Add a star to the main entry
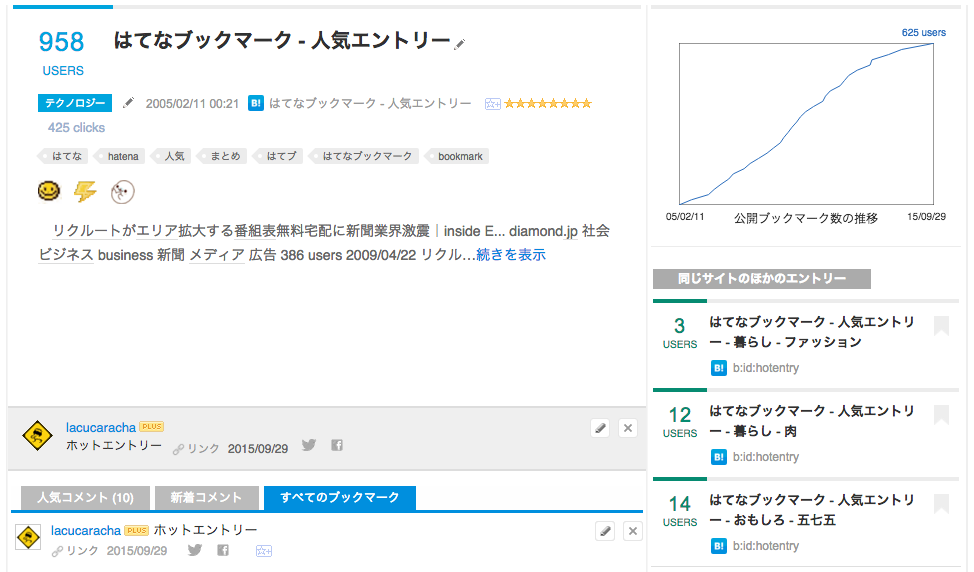The height and width of the screenshot is (572, 974). coord(493,104)
